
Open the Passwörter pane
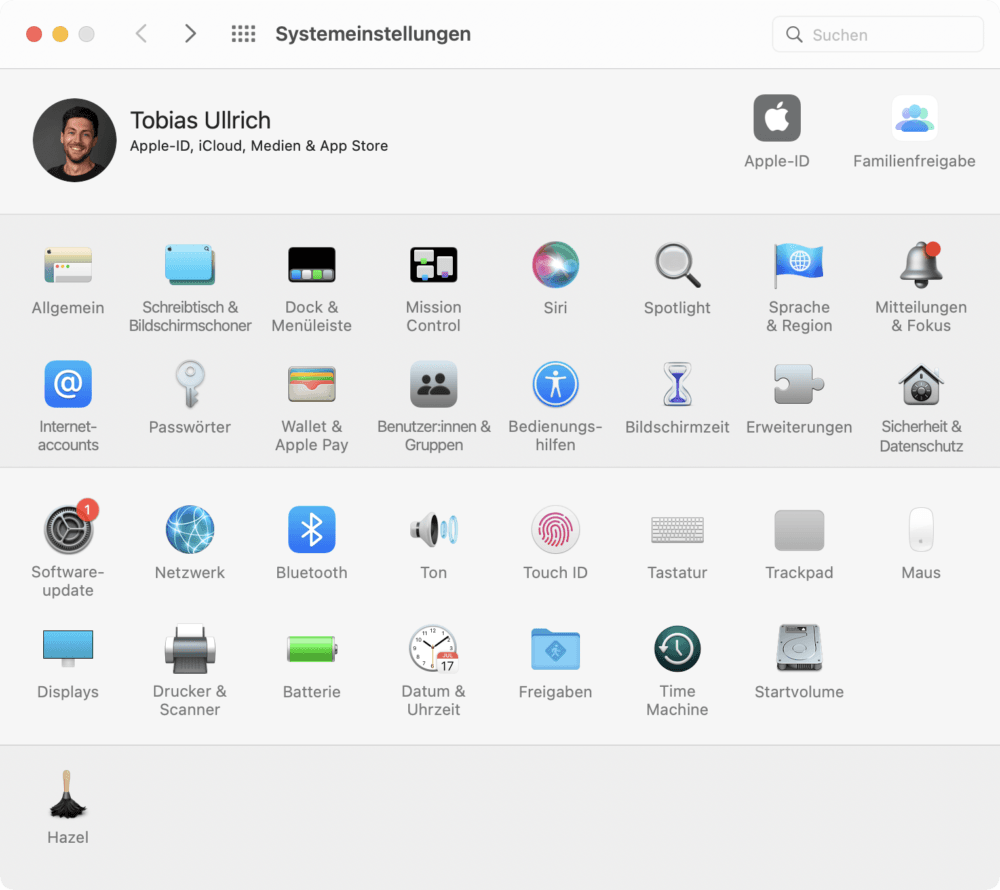190,384
